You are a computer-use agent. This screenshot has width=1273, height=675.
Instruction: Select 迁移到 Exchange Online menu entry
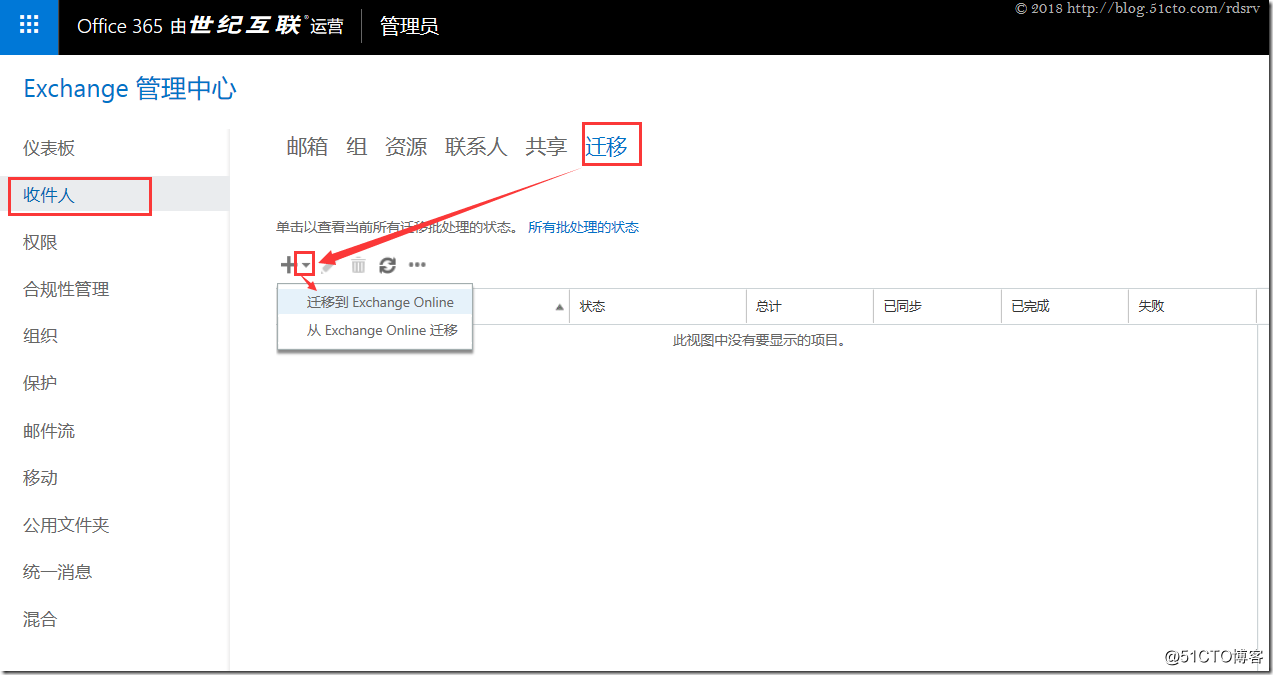[375, 302]
